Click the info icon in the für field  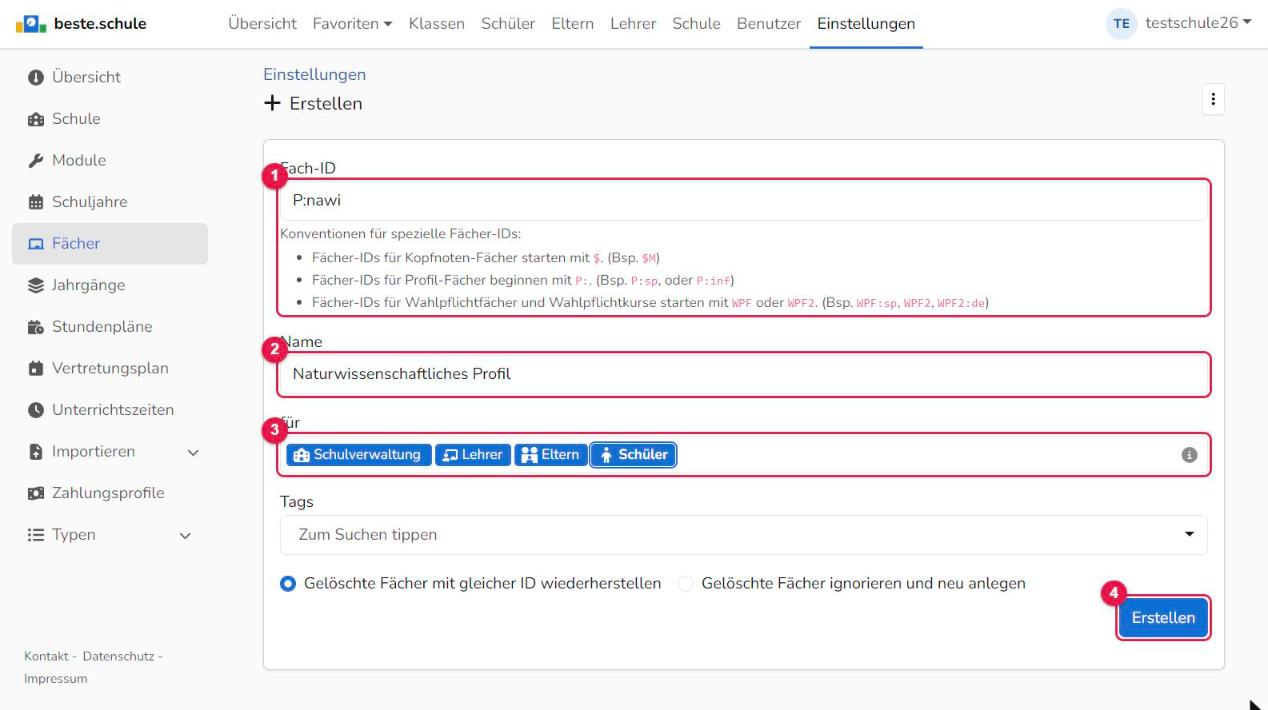(1190, 455)
